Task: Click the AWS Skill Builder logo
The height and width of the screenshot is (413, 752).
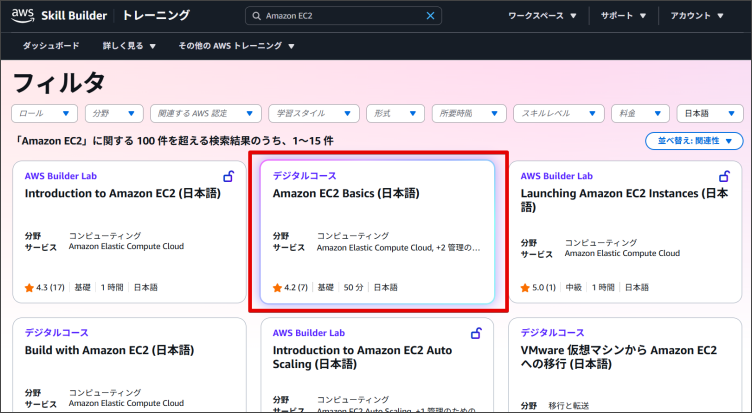Action: (x=60, y=16)
